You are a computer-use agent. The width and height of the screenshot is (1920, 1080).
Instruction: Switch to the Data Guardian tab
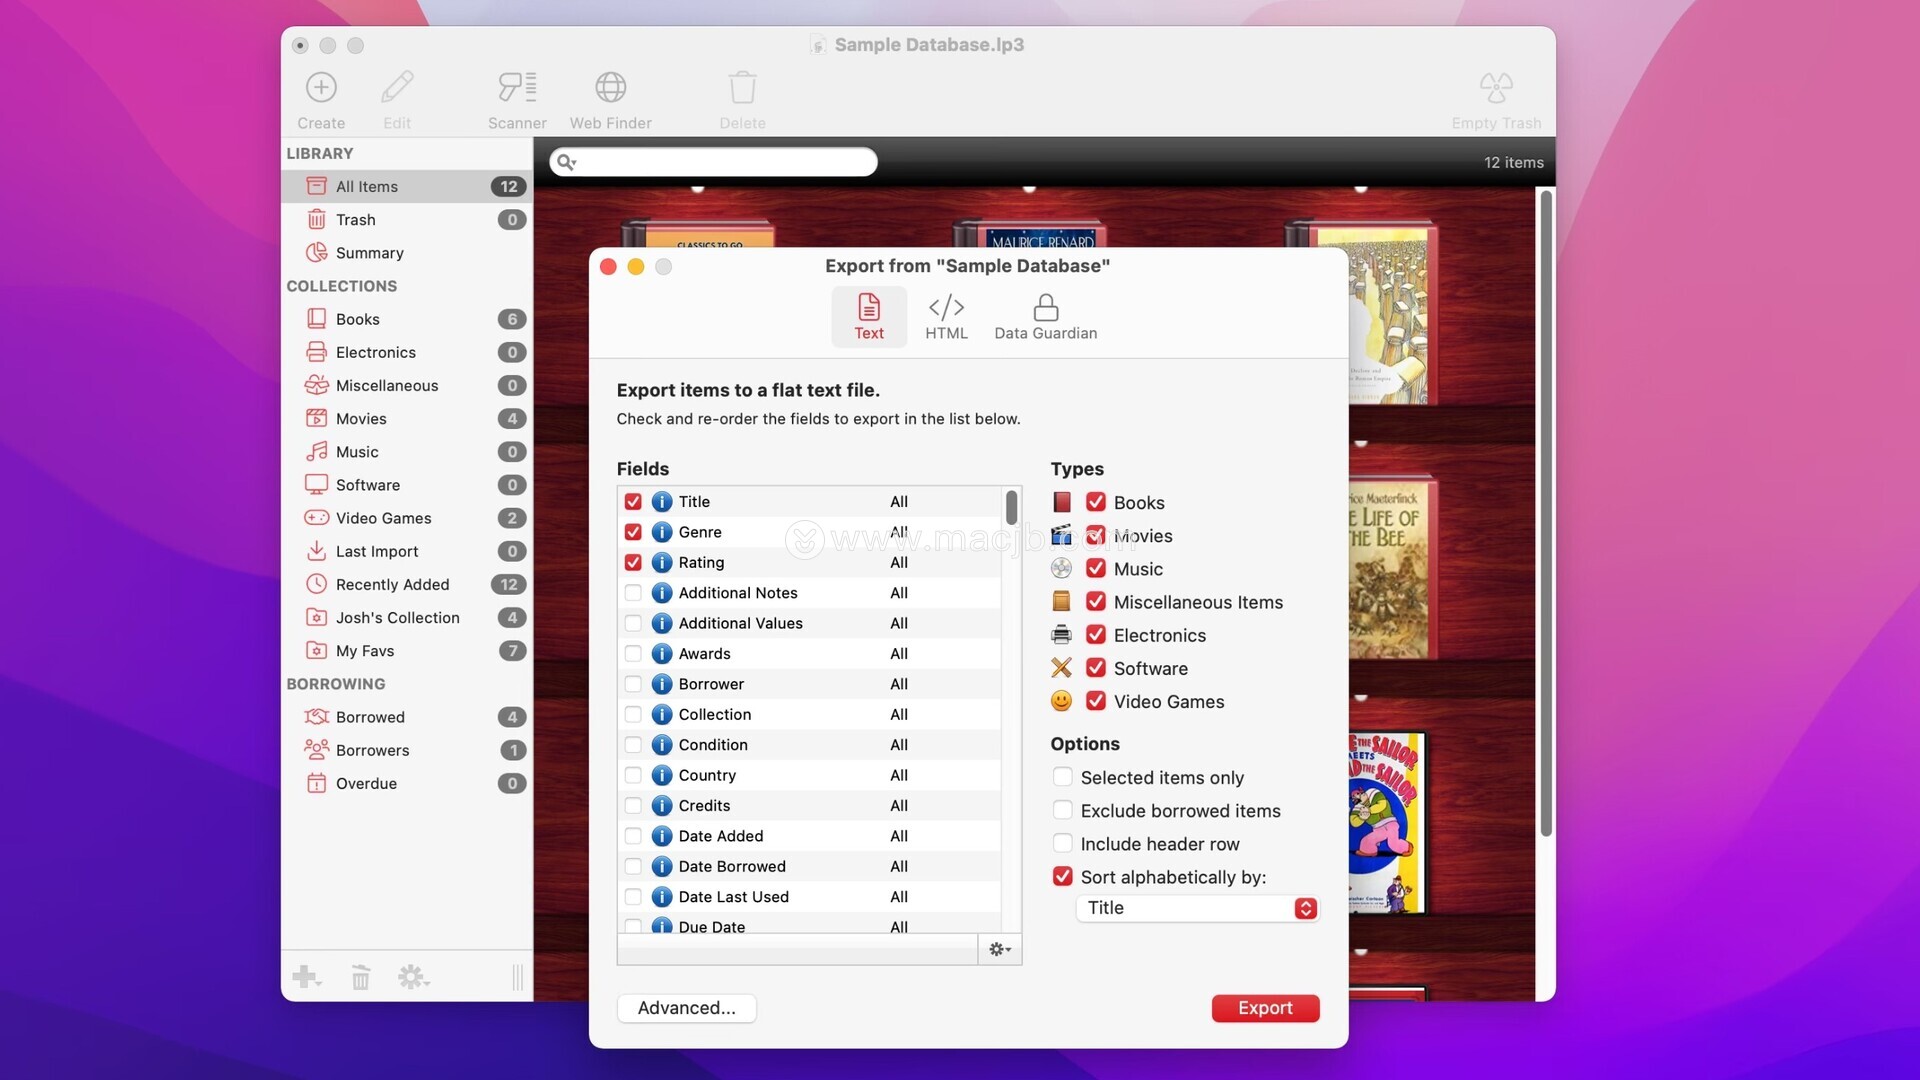pyautogui.click(x=1045, y=317)
